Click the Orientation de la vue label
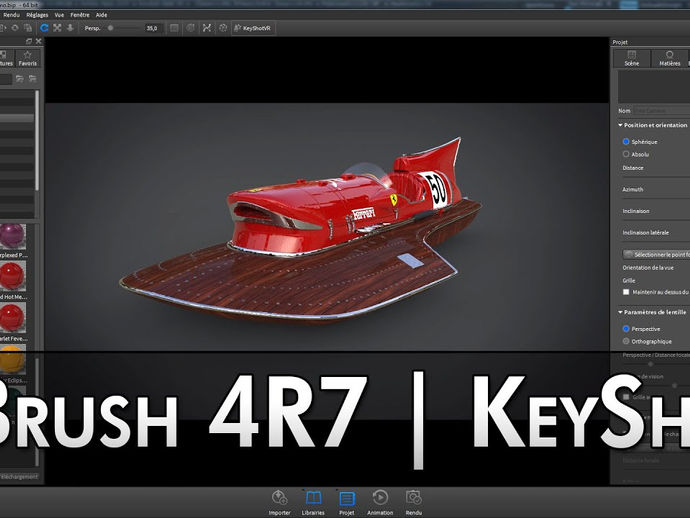This screenshot has height=518, width=690. 648,268
